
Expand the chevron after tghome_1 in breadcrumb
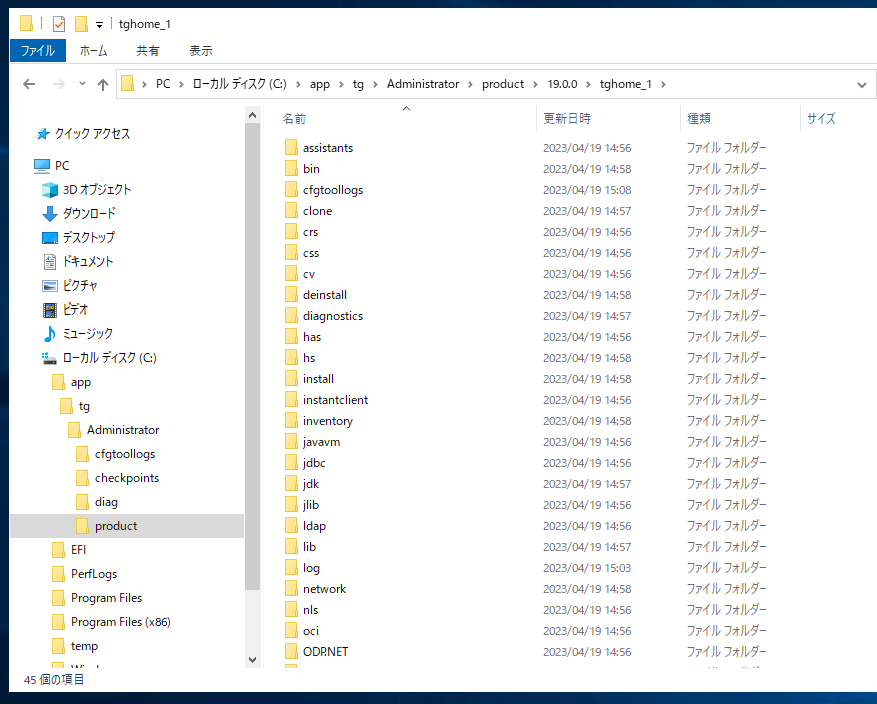coord(663,84)
